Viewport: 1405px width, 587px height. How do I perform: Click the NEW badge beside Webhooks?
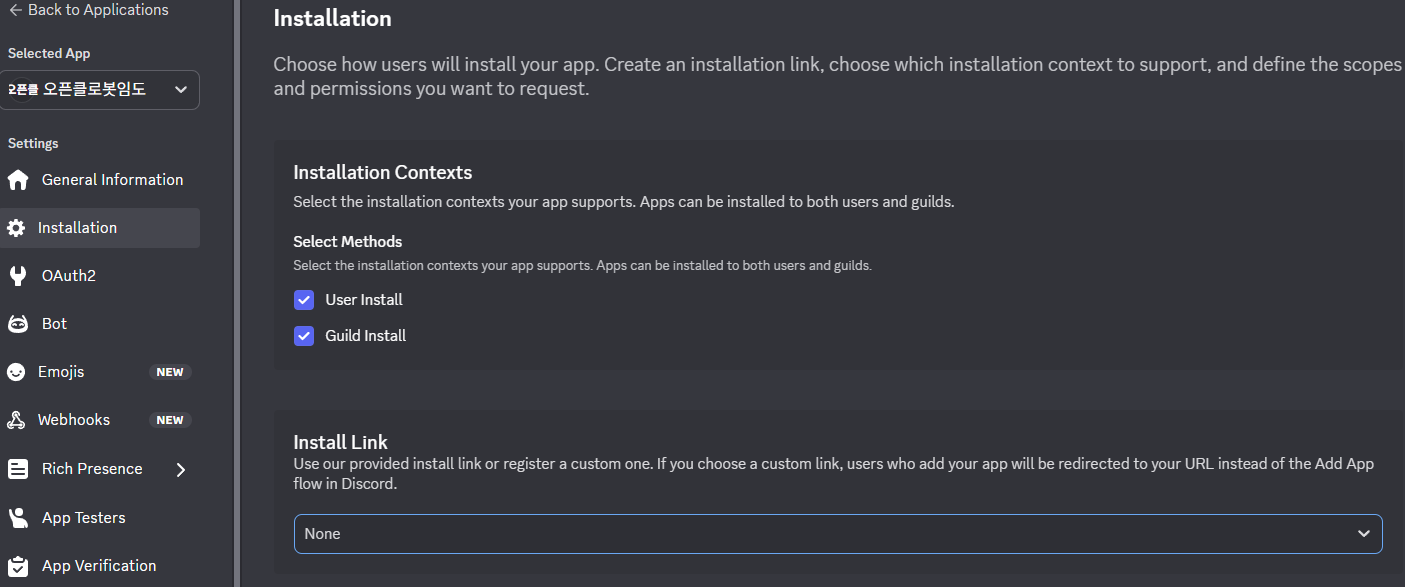(x=170, y=420)
